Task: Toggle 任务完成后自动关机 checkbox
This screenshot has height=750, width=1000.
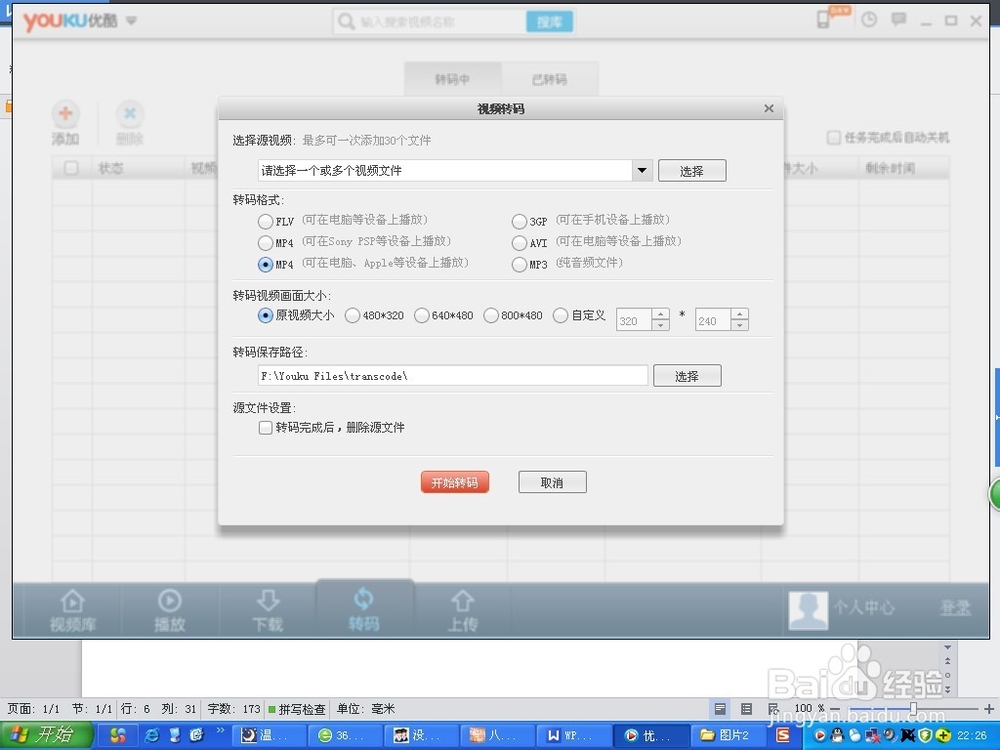Action: (834, 138)
